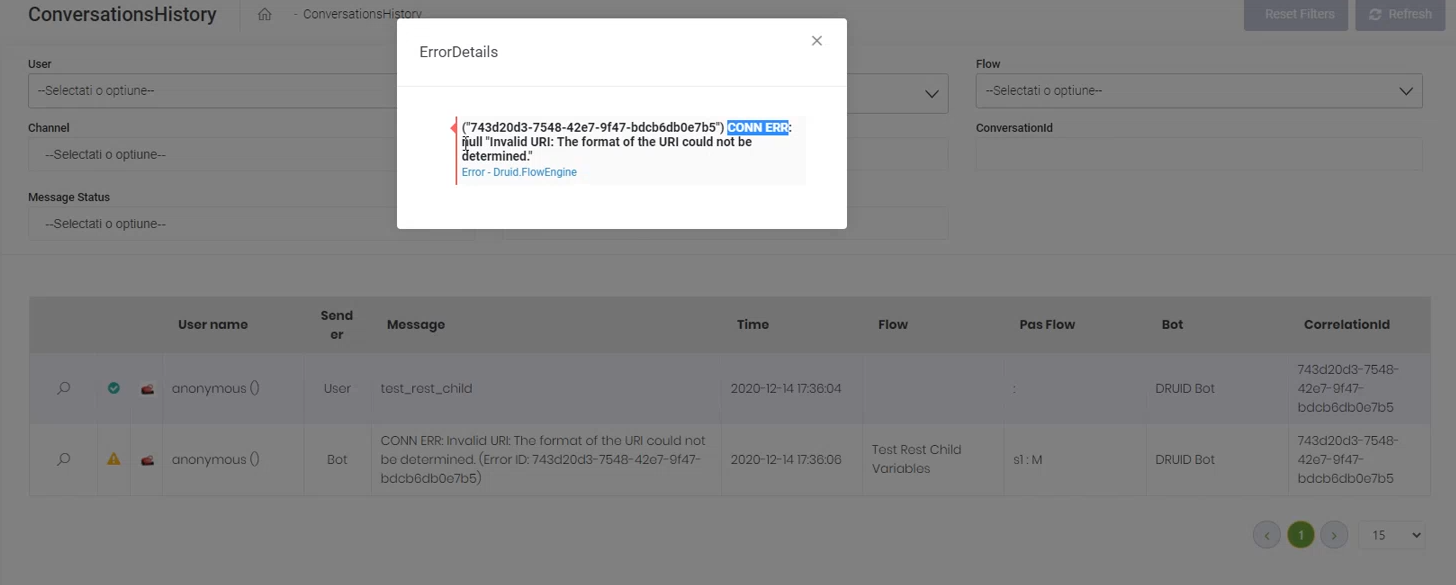Click channel icon in CONN ERR row
This screenshot has width=1456, height=585.
click(x=147, y=460)
